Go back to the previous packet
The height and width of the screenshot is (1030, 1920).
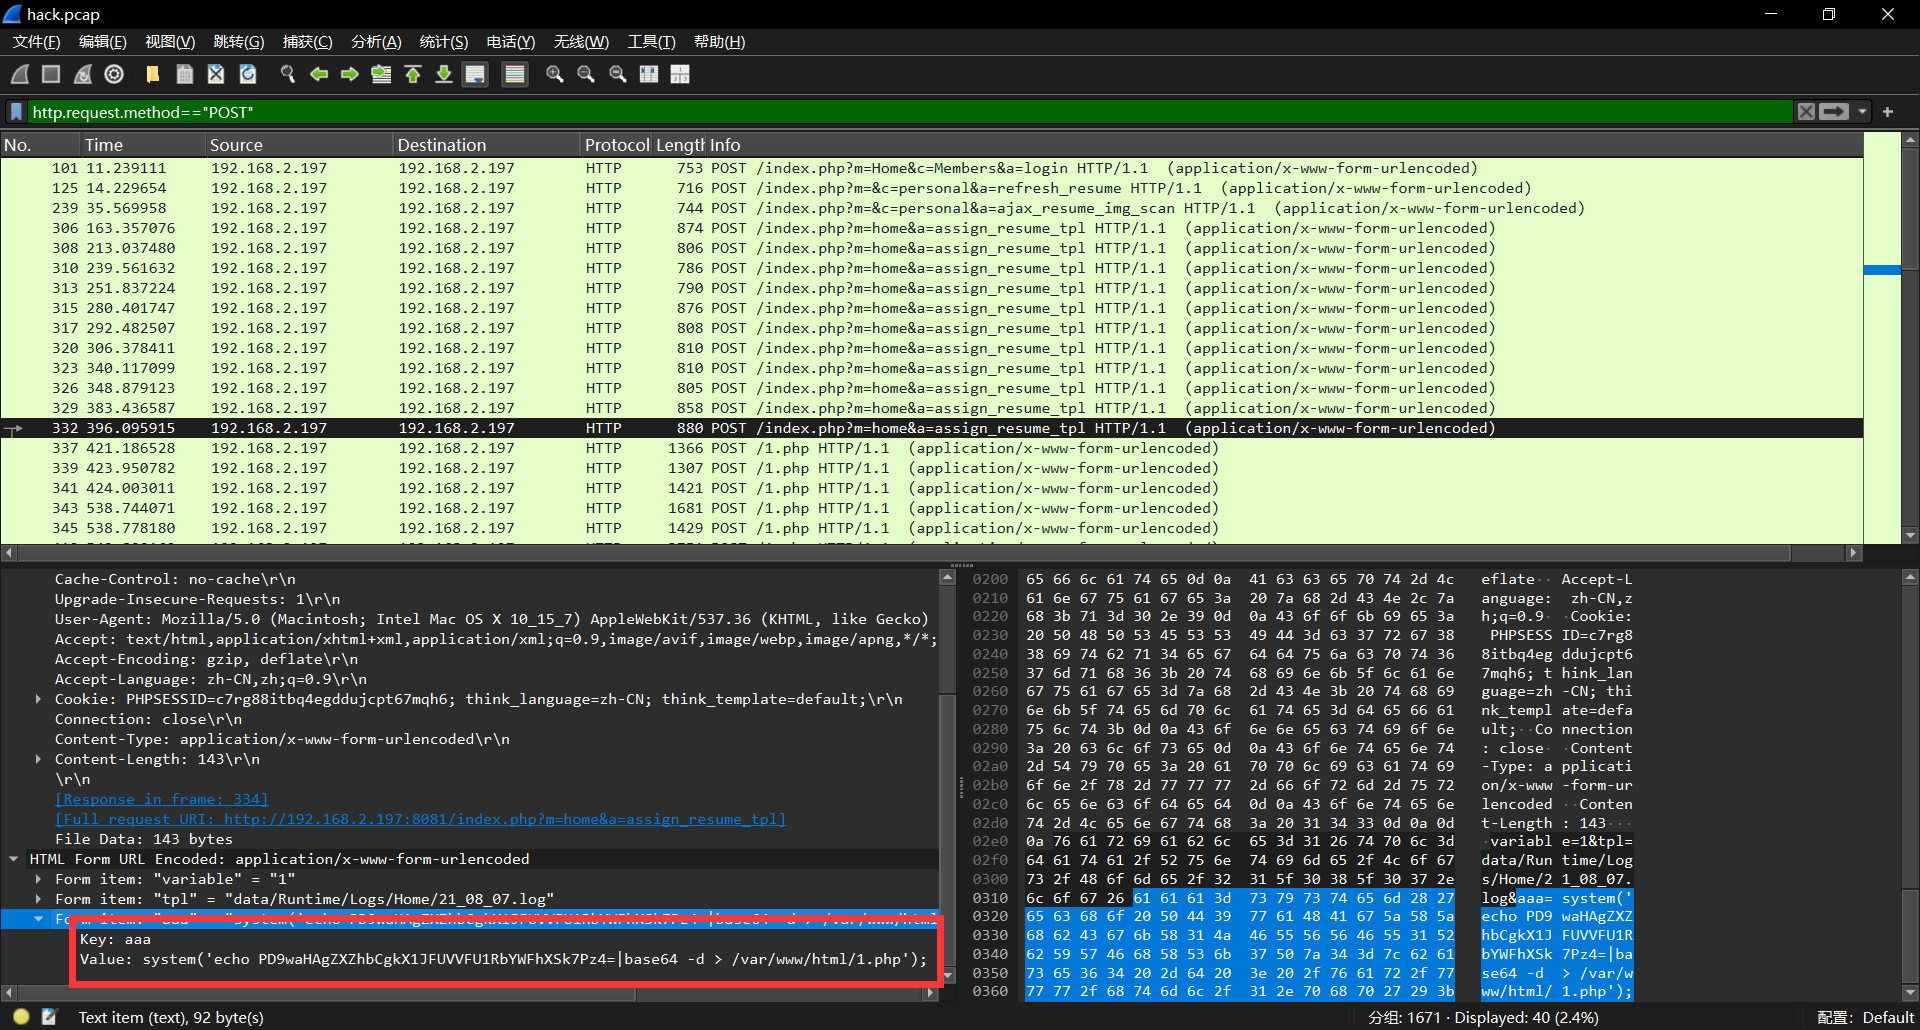click(319, 74)
